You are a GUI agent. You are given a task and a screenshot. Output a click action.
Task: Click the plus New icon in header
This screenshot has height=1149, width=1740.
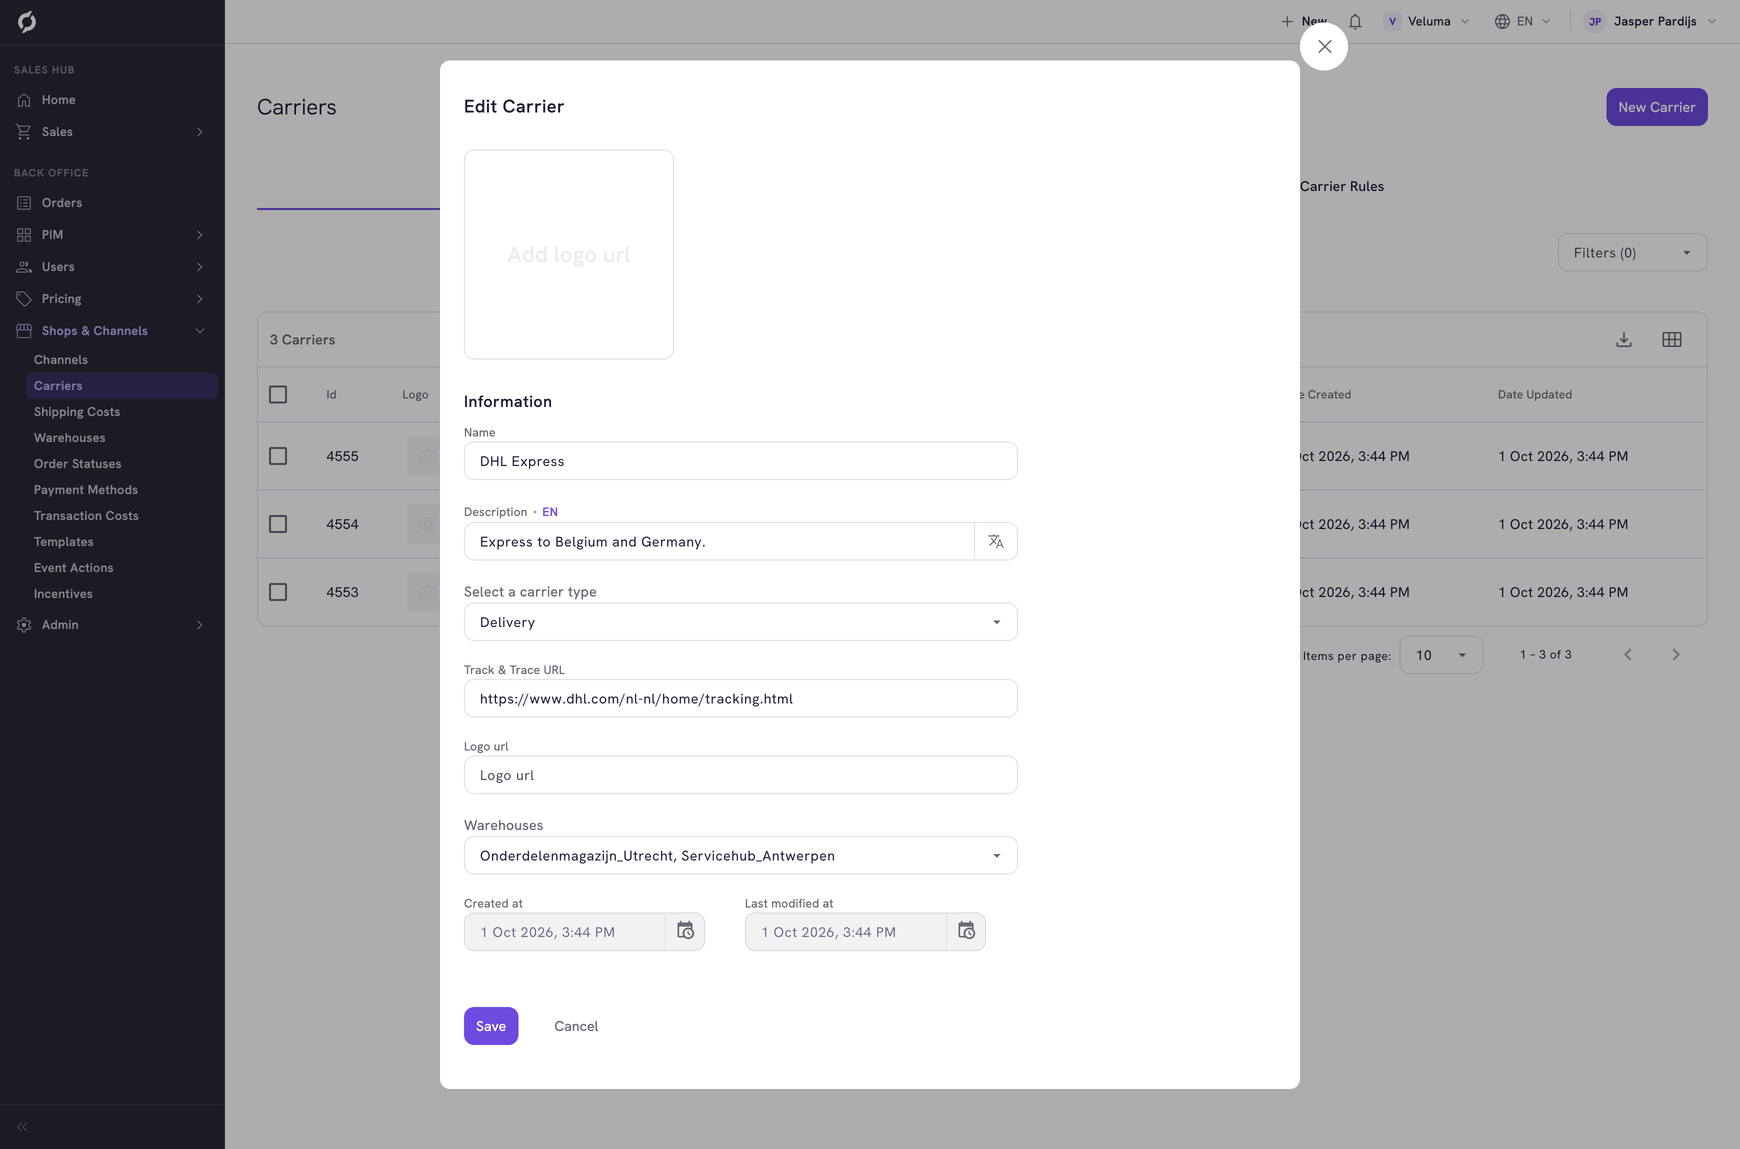pyautogui.click(x=1287, y=21)
